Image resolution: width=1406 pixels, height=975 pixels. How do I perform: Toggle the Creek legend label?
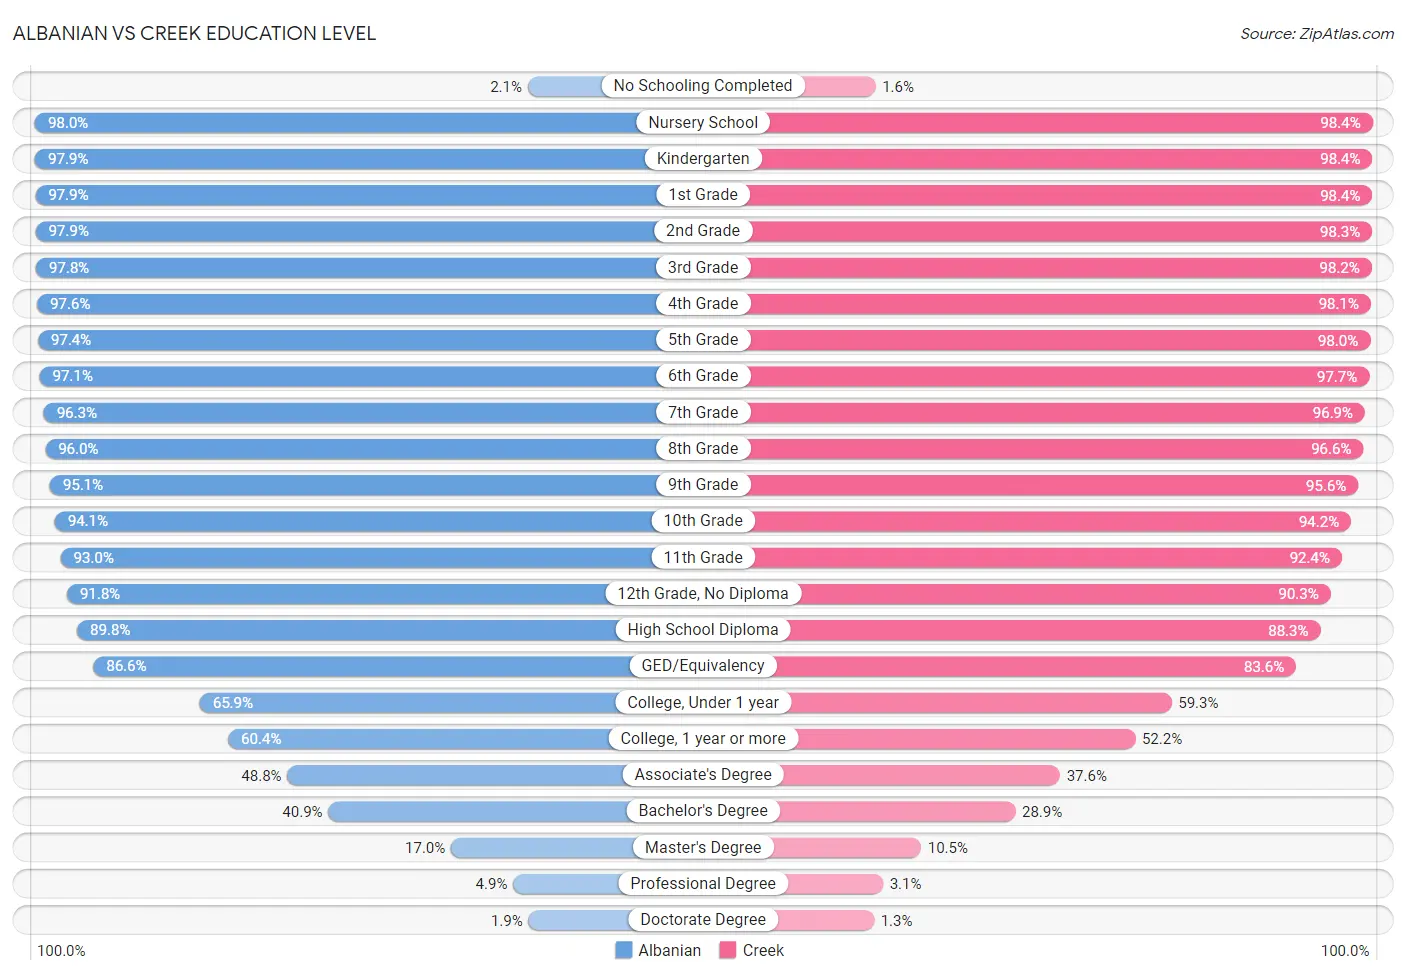click(763, 950)
